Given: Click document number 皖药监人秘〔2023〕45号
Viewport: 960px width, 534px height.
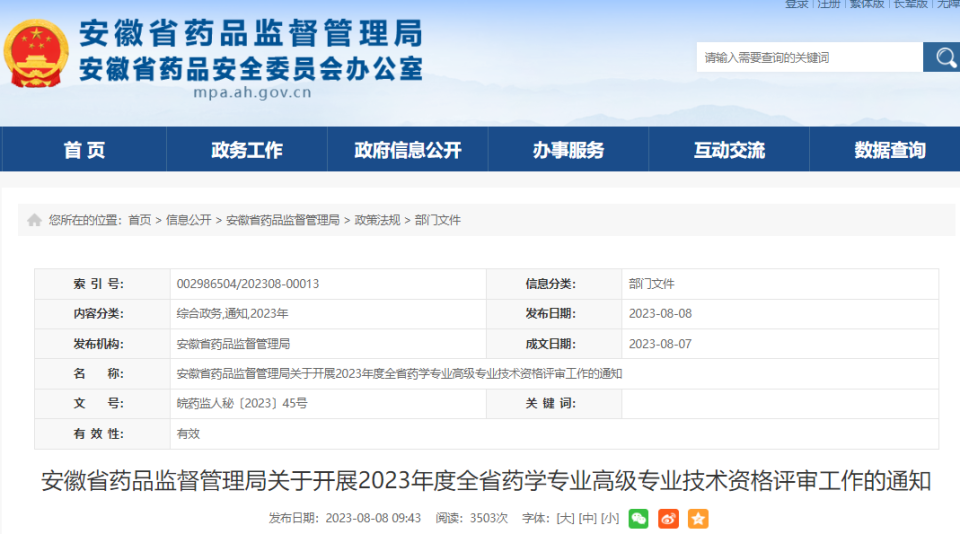Looking at the screenshot, I should click(242, 404).
